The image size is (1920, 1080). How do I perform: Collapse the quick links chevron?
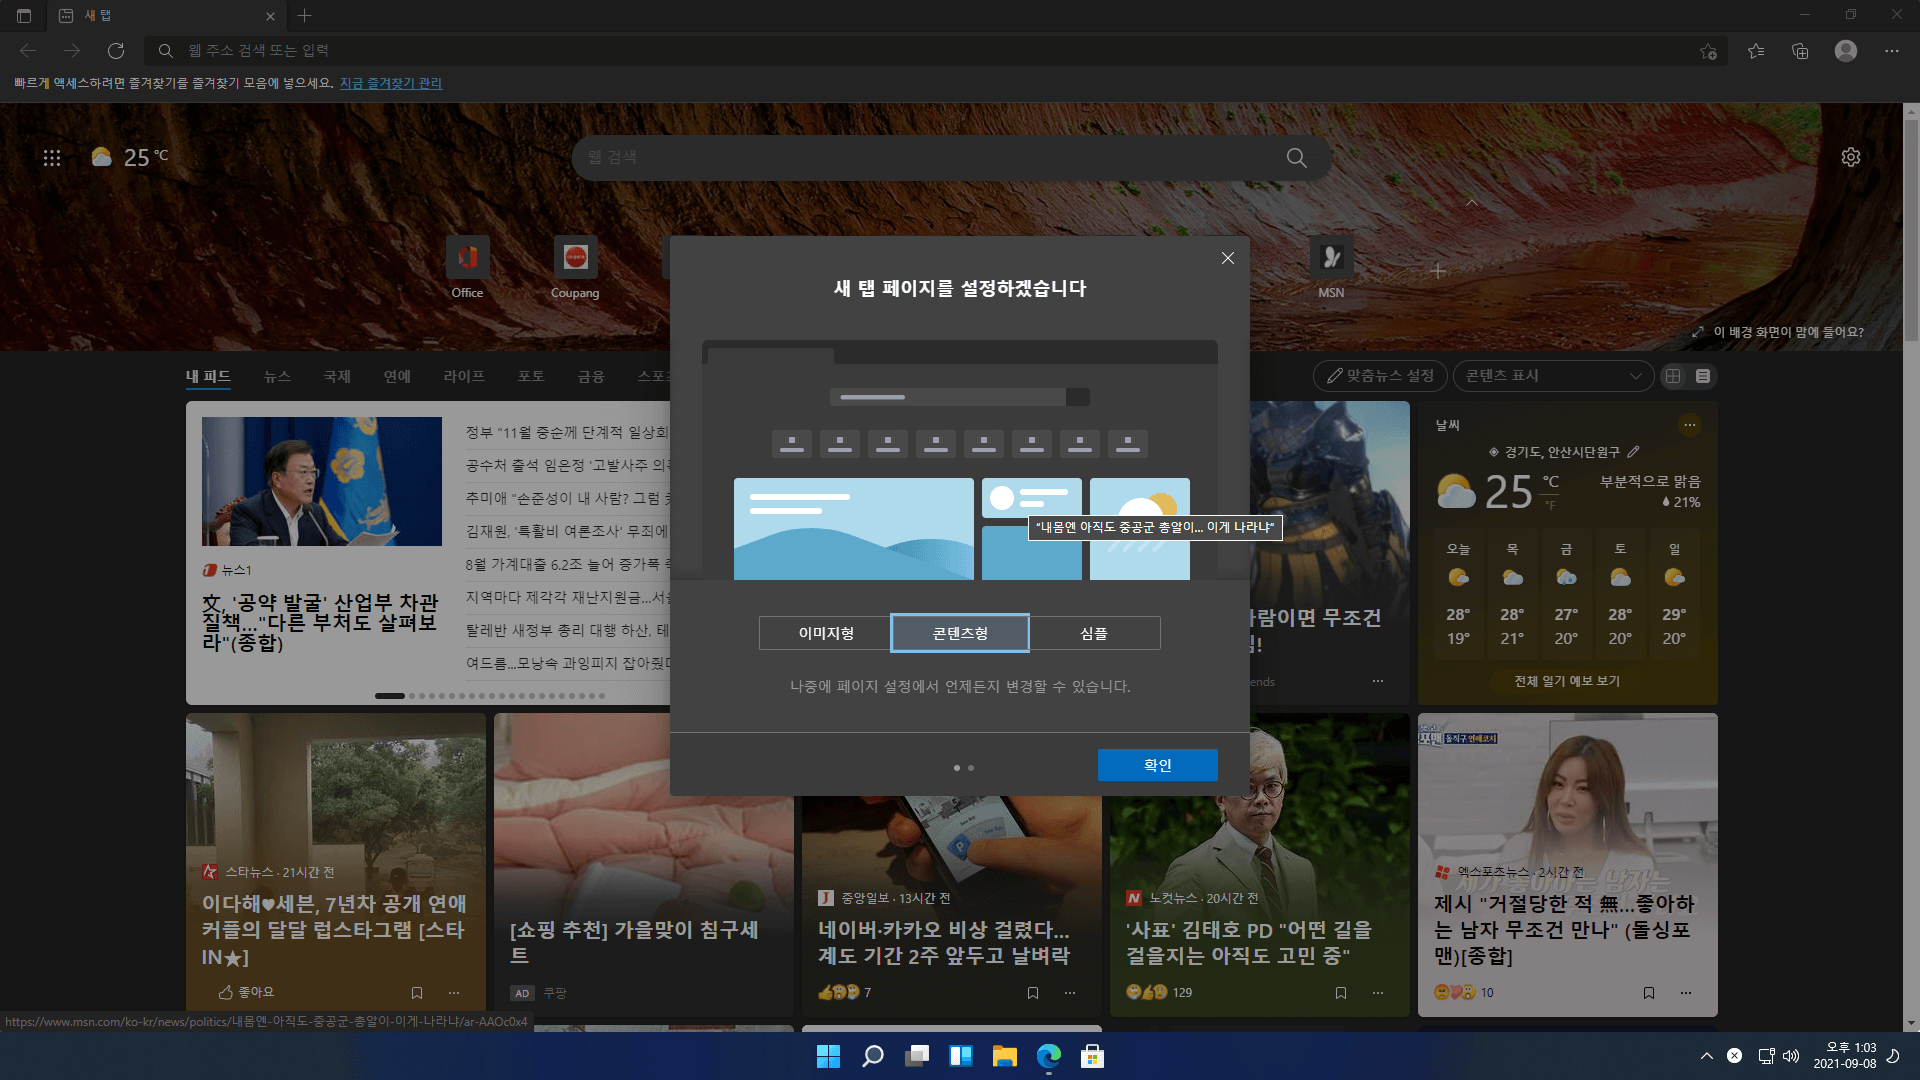point(1472,202)
